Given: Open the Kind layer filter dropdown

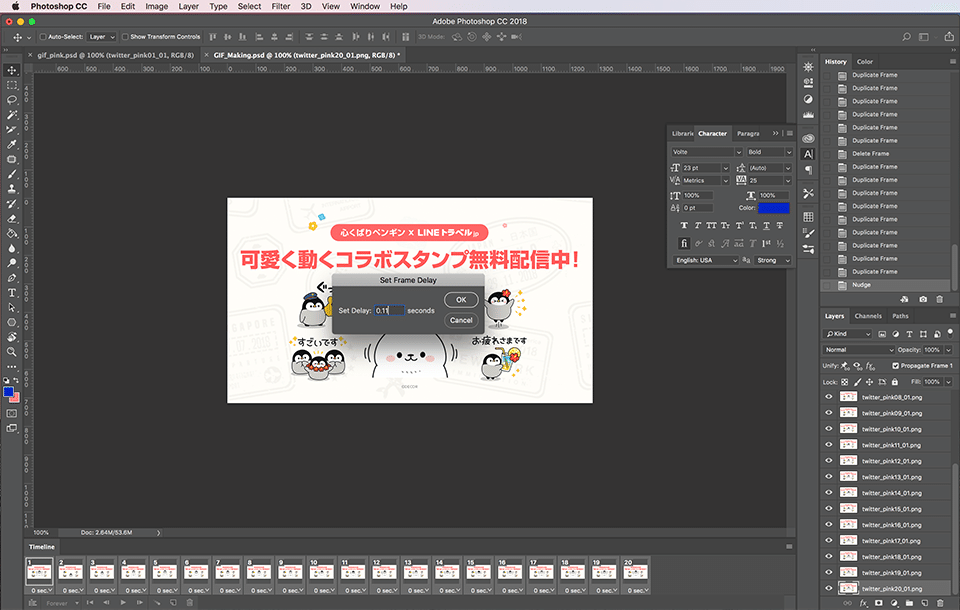Looking at the screenshot, I should tap(847, 334).
